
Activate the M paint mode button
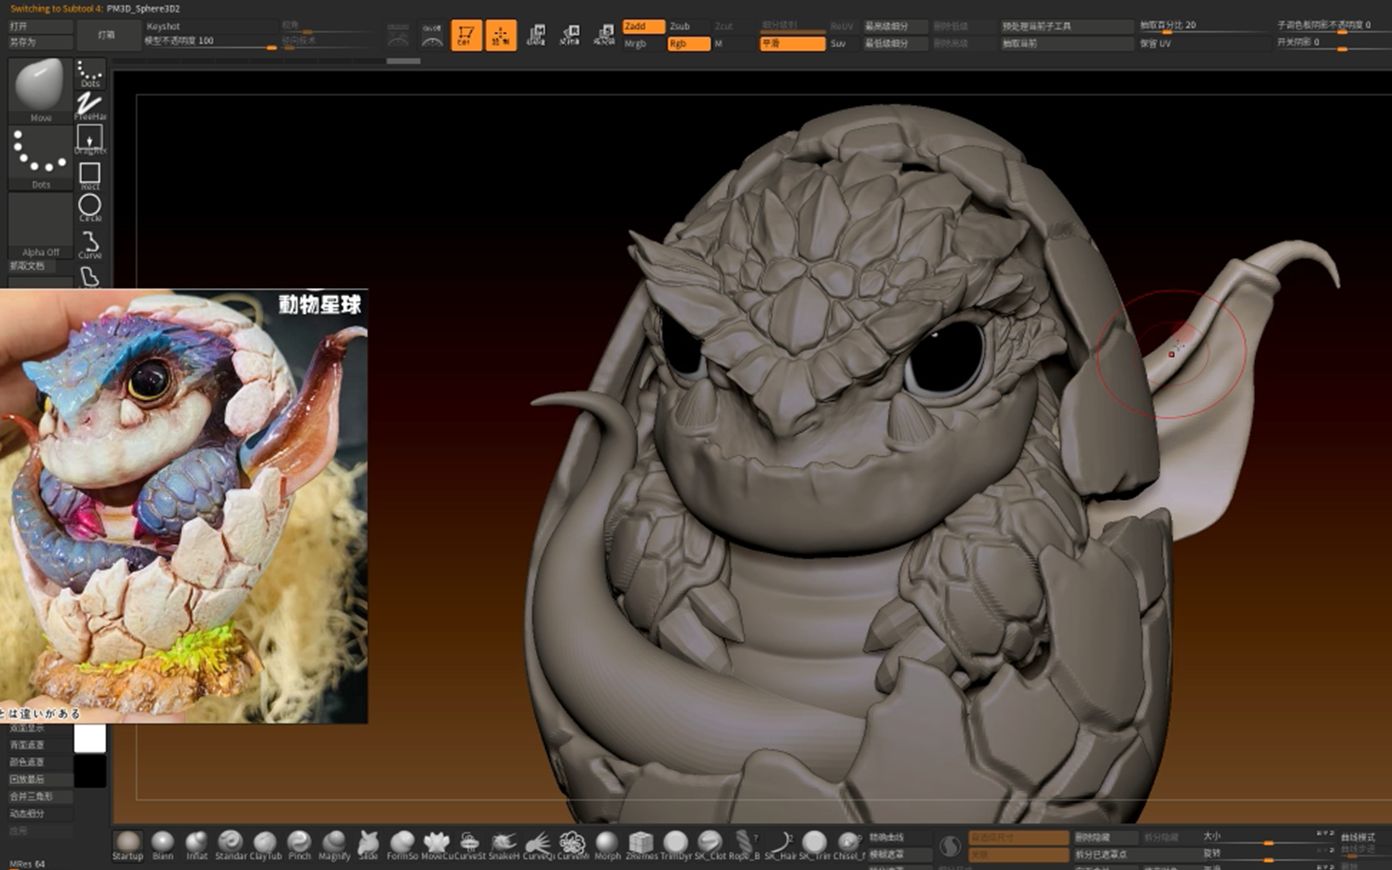coord(717,43)
